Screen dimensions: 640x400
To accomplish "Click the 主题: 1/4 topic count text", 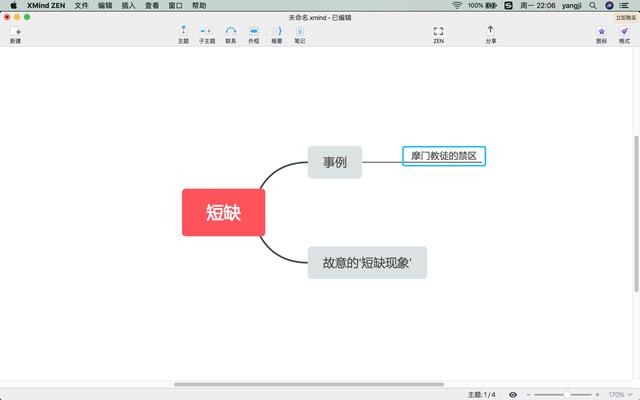I will click(x=481, y=395).
